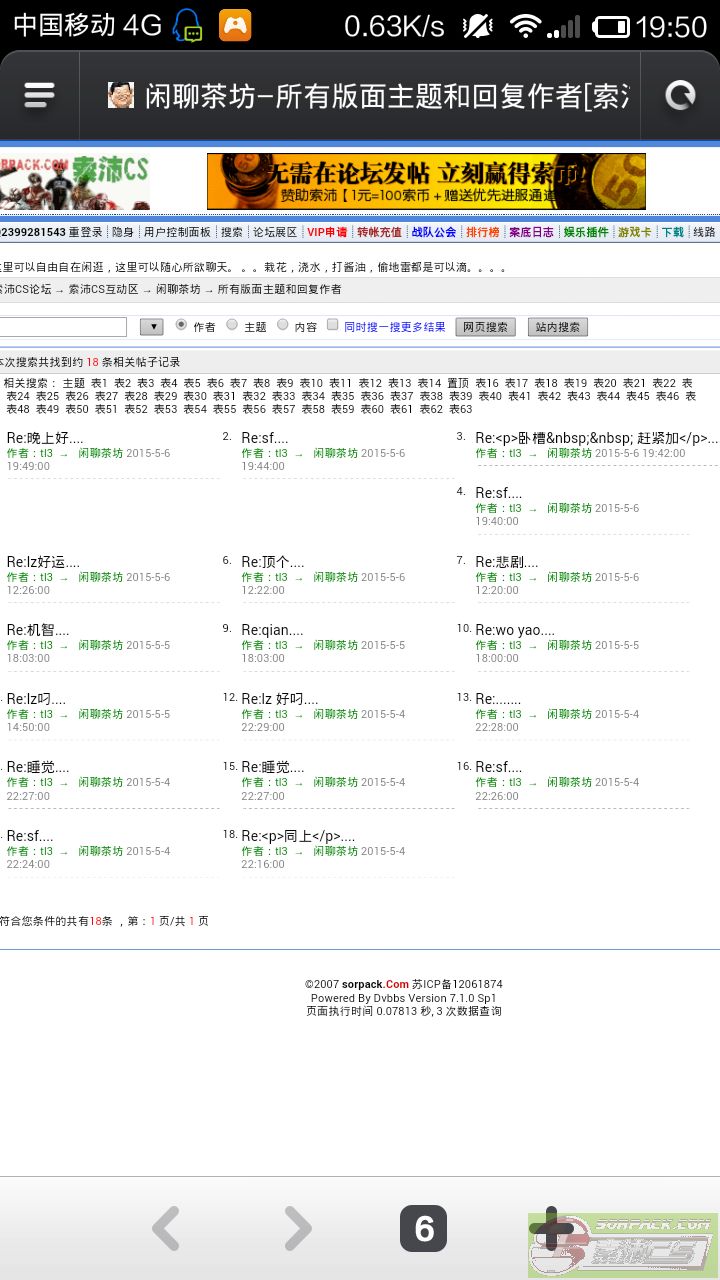Choose the 内容 radio option
This screenshot has height=1280, width=720.
tap(283, 325)
